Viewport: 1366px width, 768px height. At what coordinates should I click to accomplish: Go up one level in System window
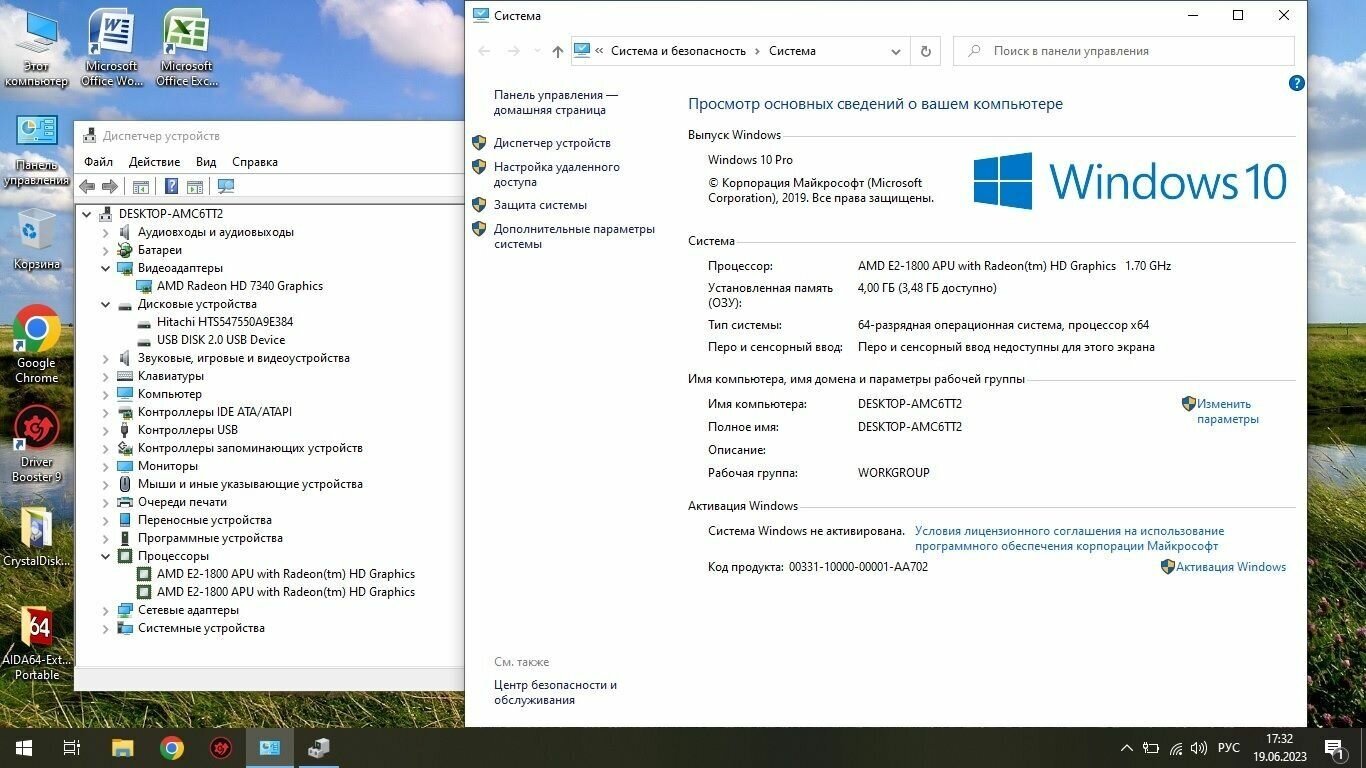[557, 51]
